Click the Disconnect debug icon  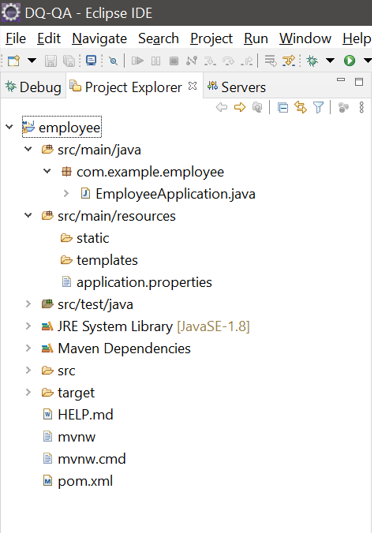click(x=191, y=61)
